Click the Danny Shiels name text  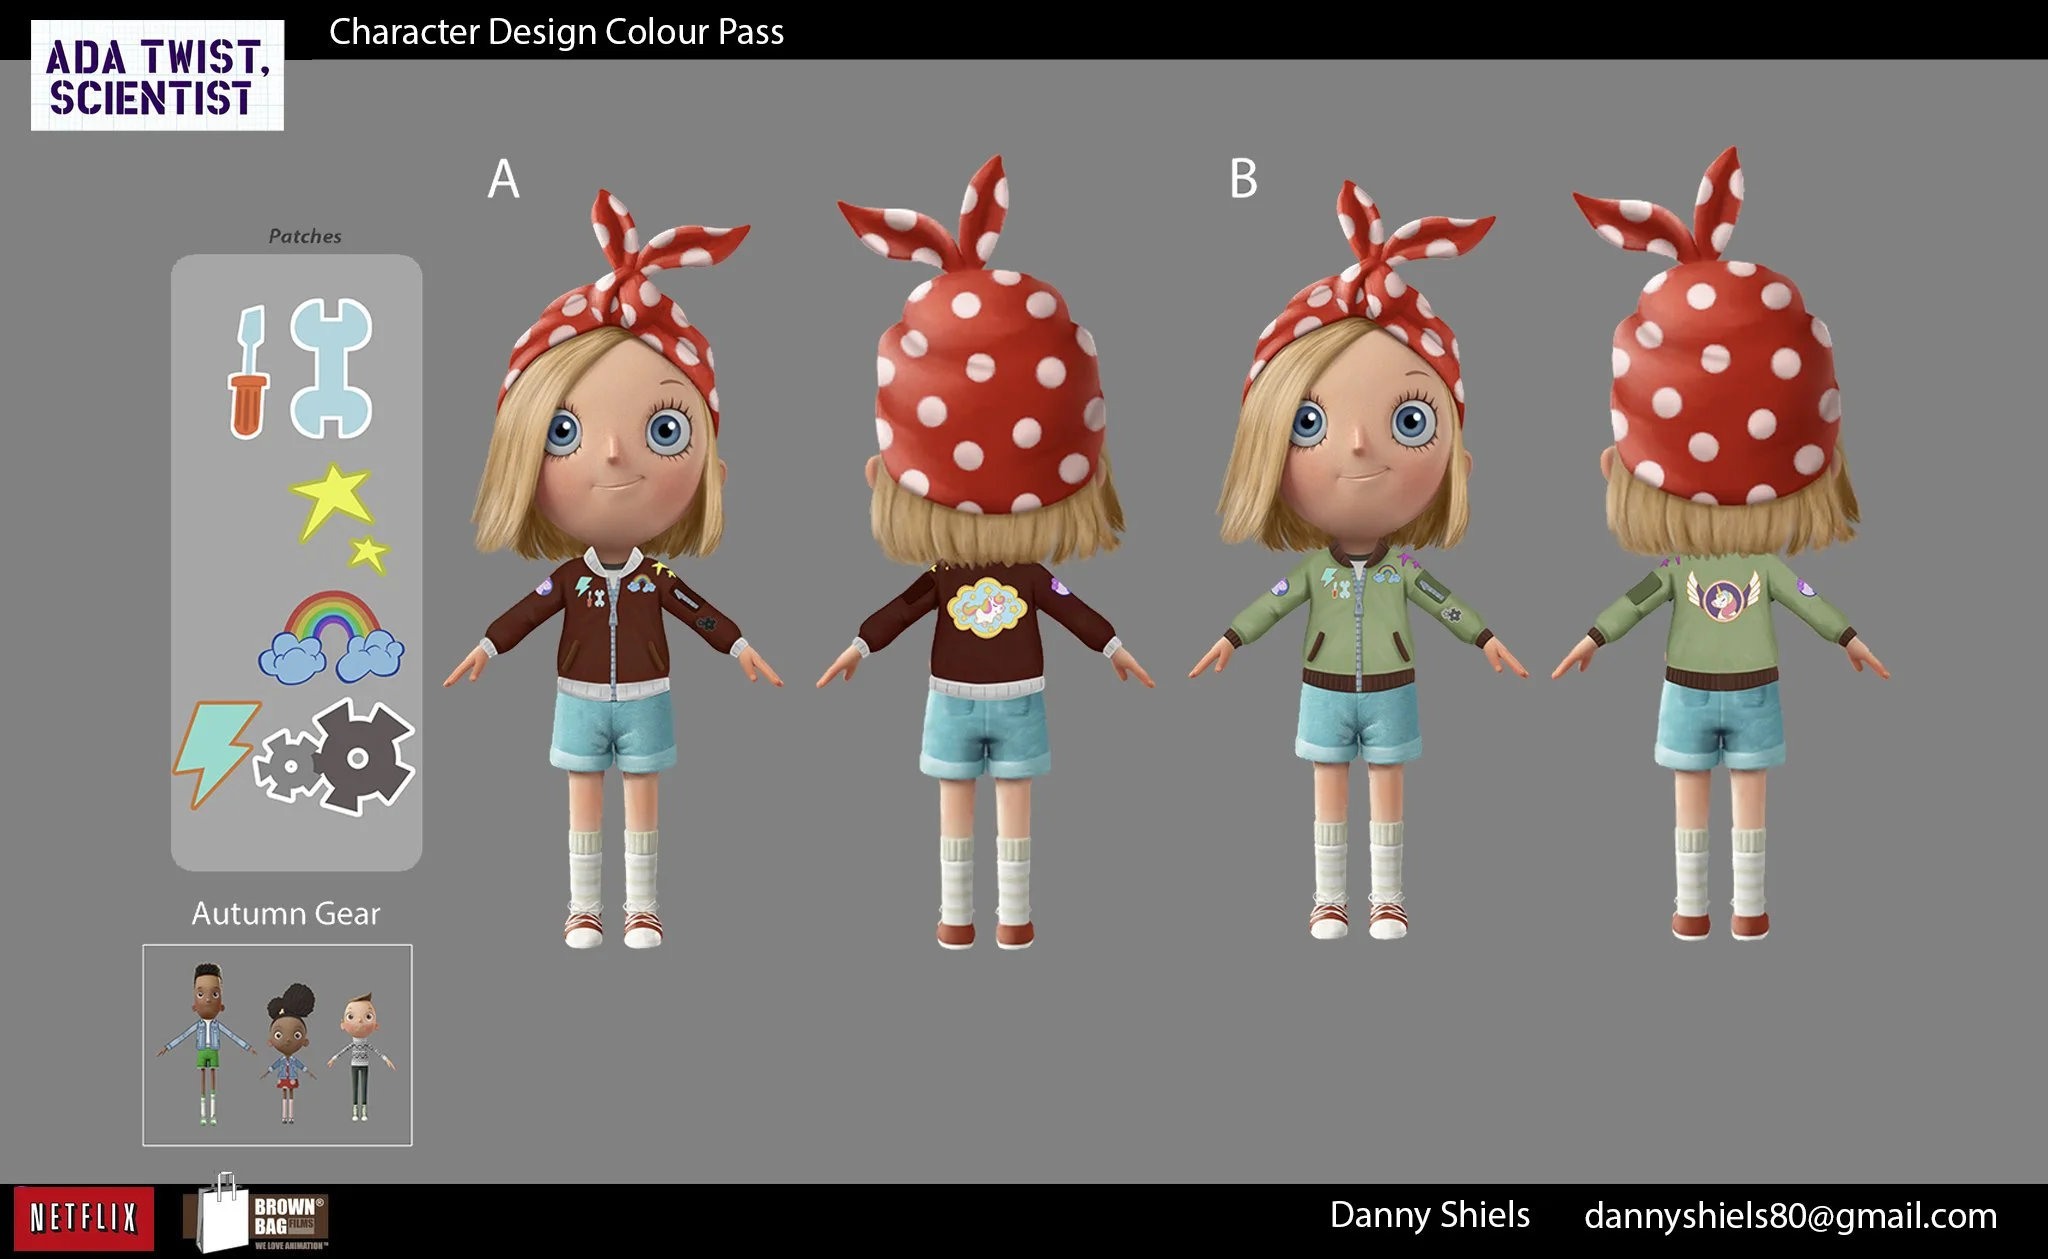point(1429,1215)
